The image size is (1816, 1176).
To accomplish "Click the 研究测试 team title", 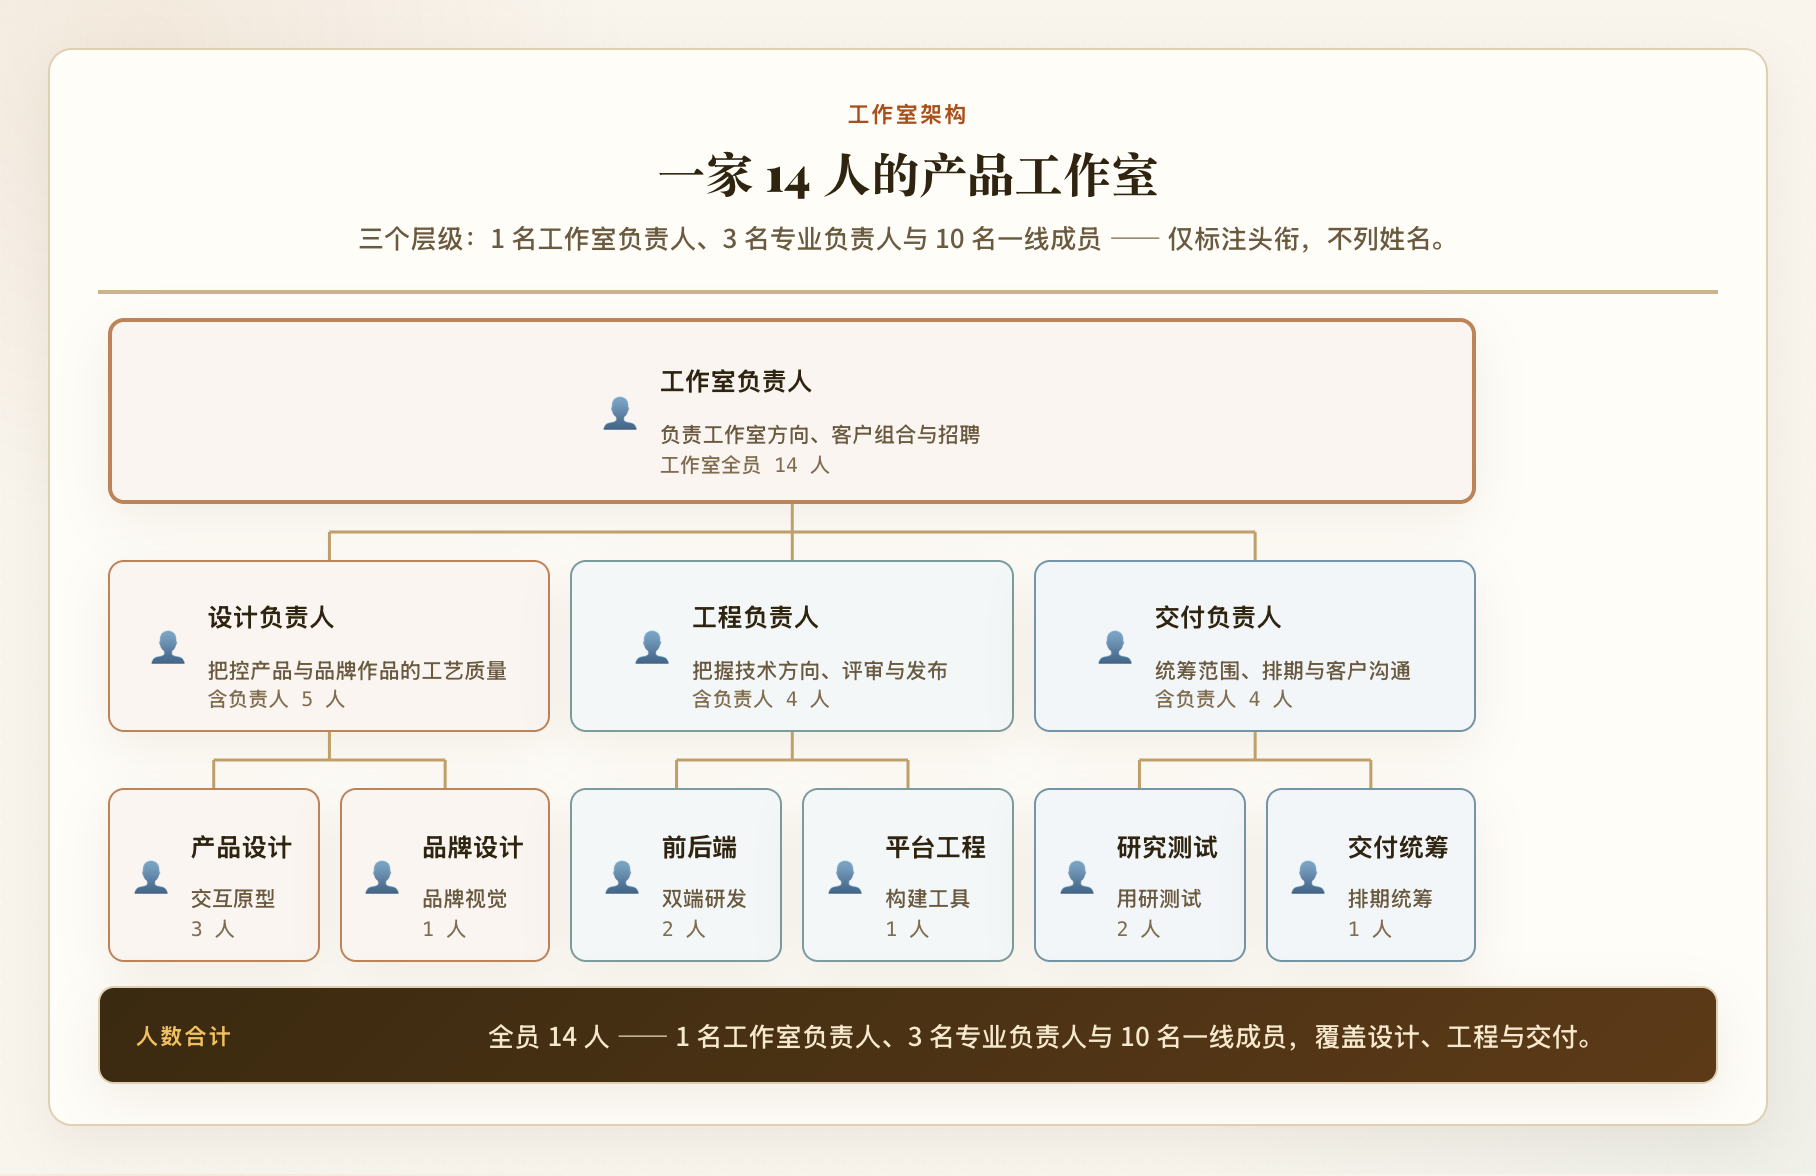I will click(1167, 847).
